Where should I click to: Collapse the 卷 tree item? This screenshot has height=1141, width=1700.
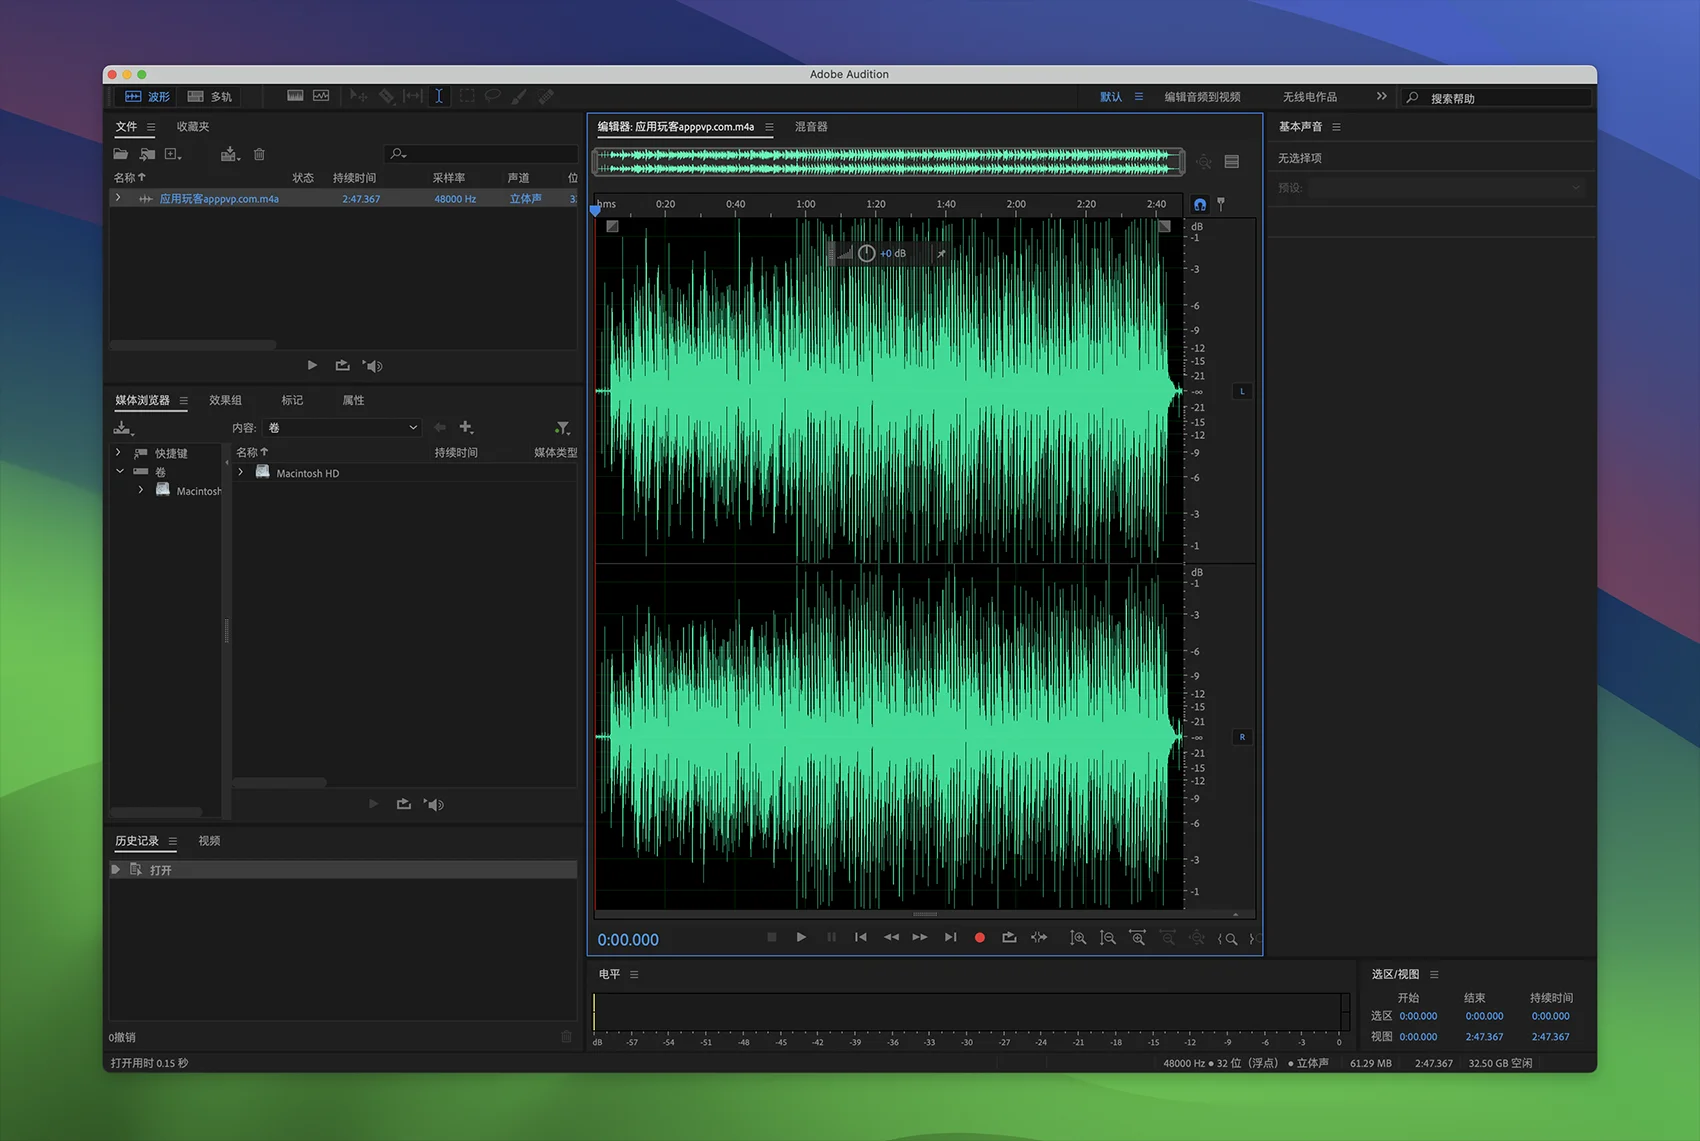point(120,471)
